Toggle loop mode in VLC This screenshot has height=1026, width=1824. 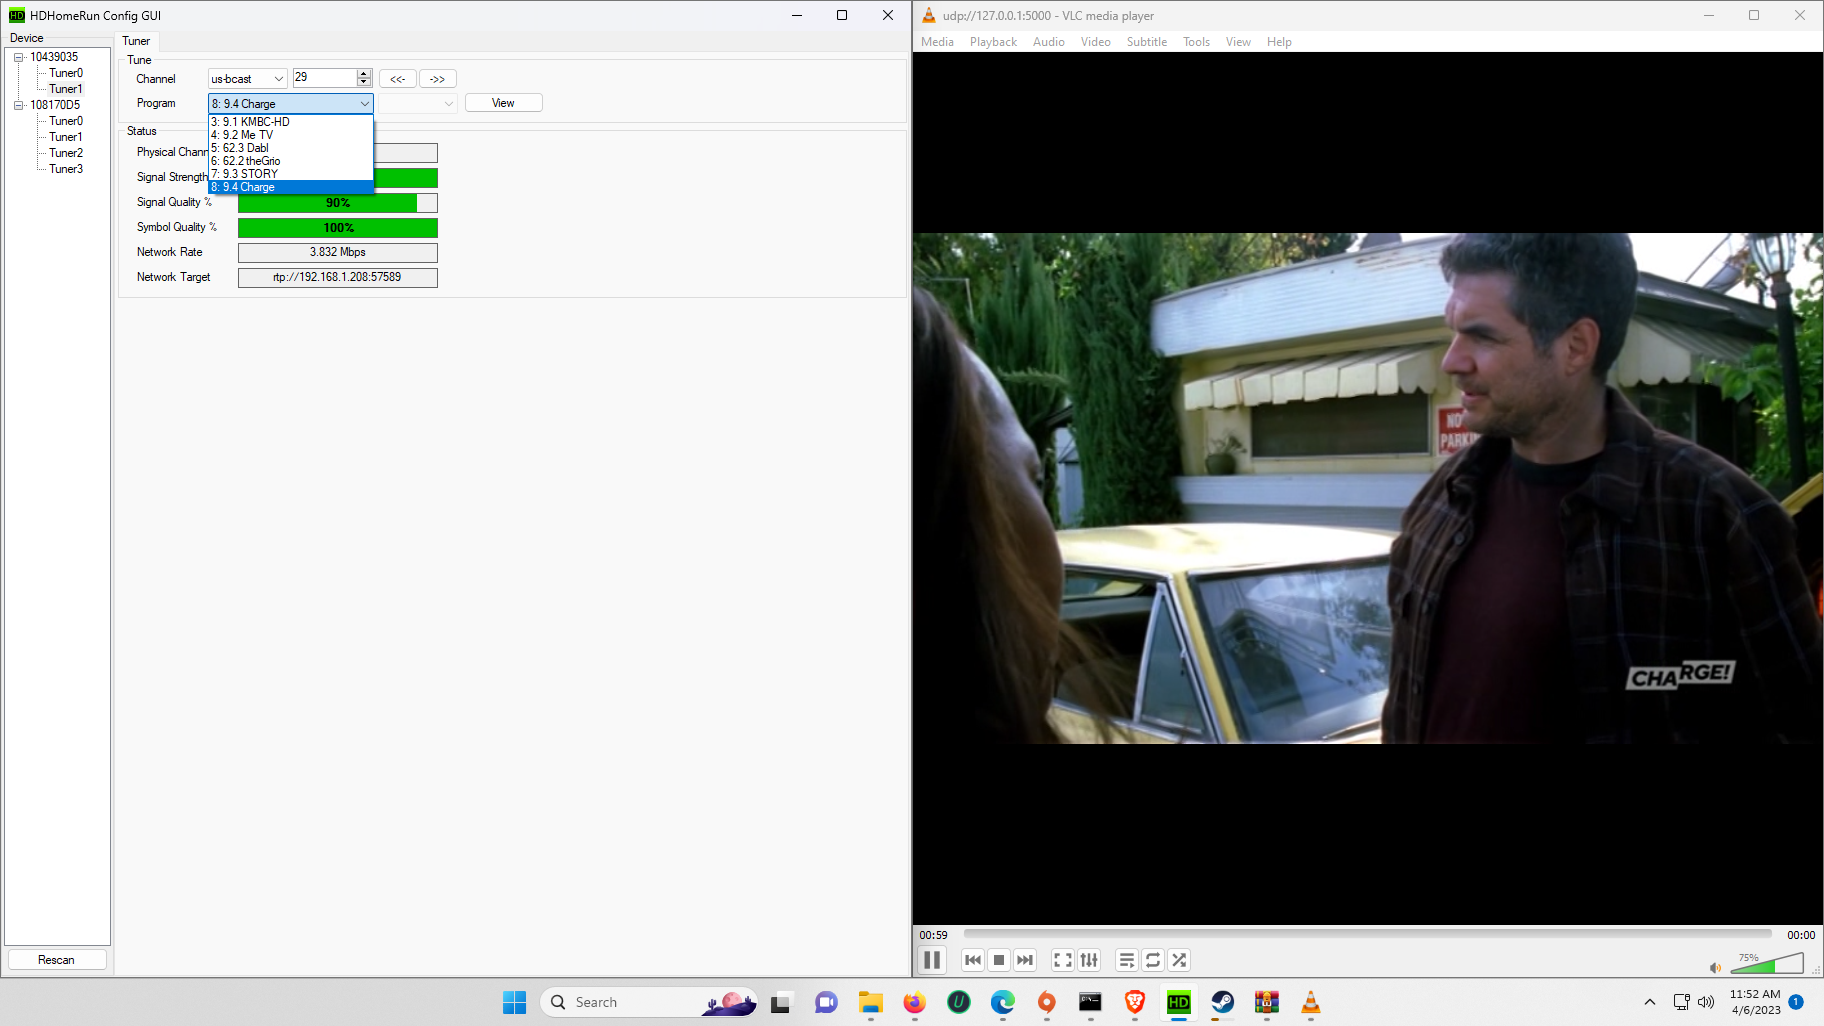(x=1153, y=960)
